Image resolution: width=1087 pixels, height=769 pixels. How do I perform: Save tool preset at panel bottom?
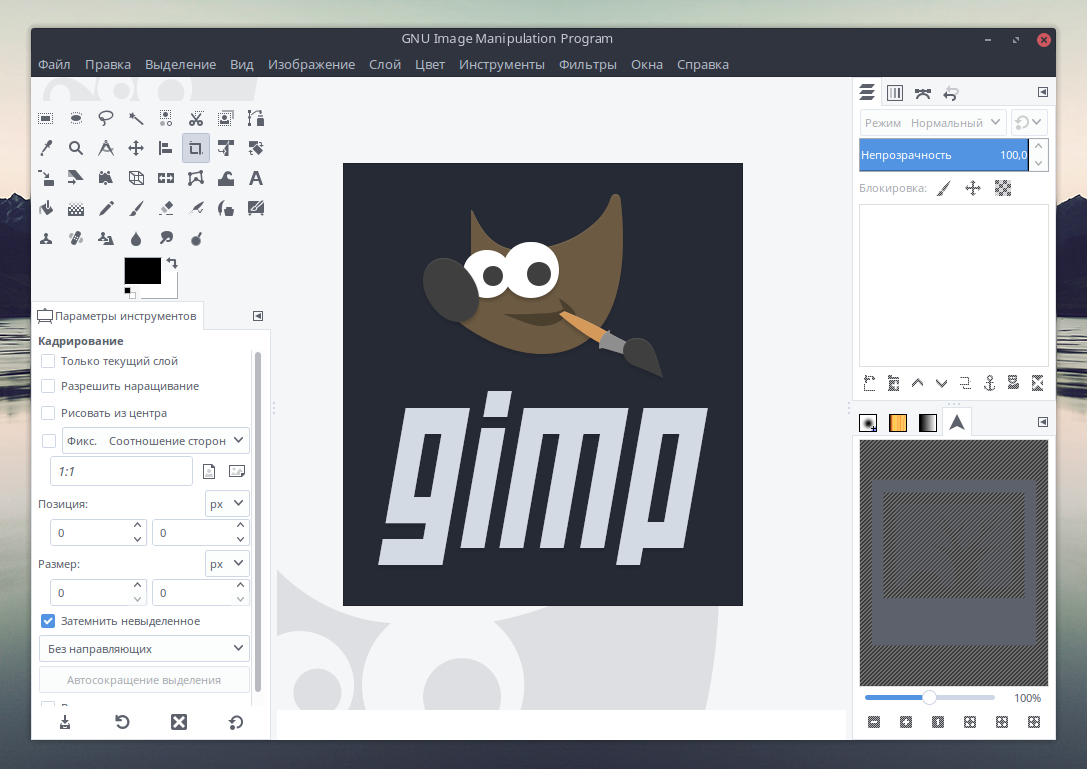64,723
